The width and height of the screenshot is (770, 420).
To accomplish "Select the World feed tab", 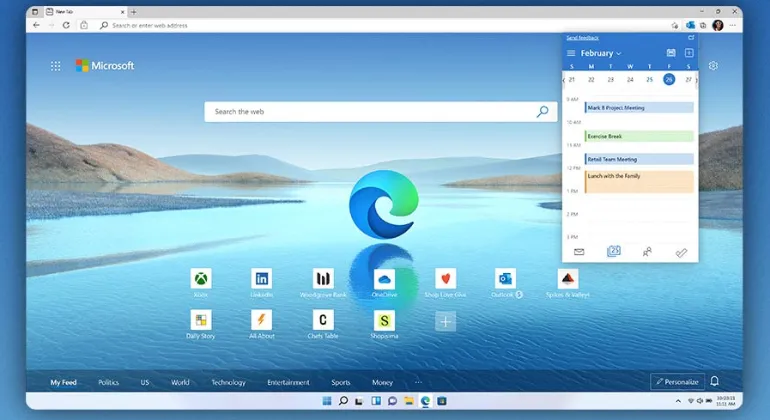I will click(x=180, y=382).
